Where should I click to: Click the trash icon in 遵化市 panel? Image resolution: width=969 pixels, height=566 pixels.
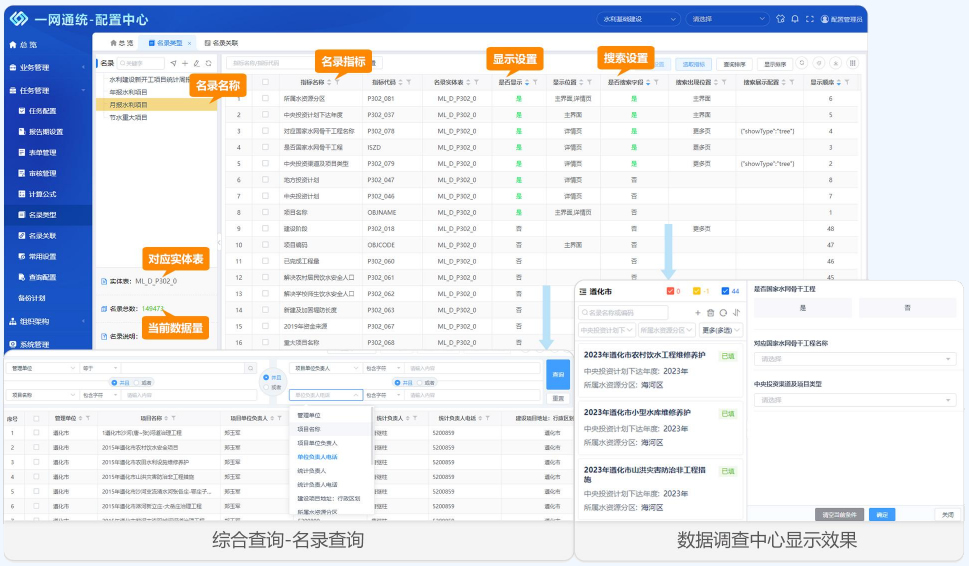(x=710, y=313)
